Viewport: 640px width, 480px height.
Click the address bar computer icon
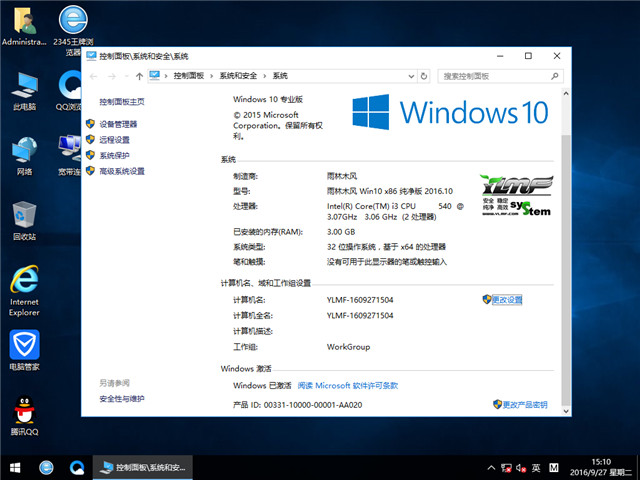point(154,76)
